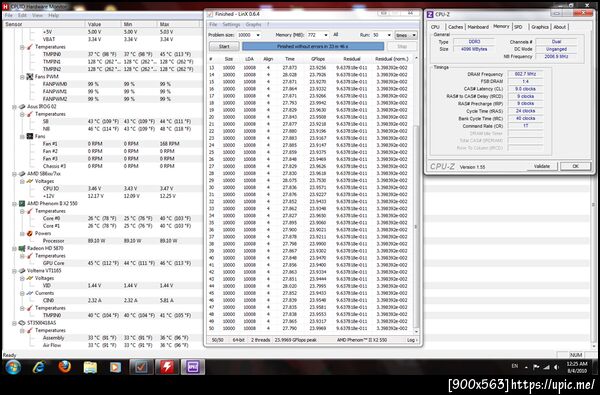Switch to the Graphics tab in CPU-Z
This screenshot has width=600, height=395.
pos(540,27)
